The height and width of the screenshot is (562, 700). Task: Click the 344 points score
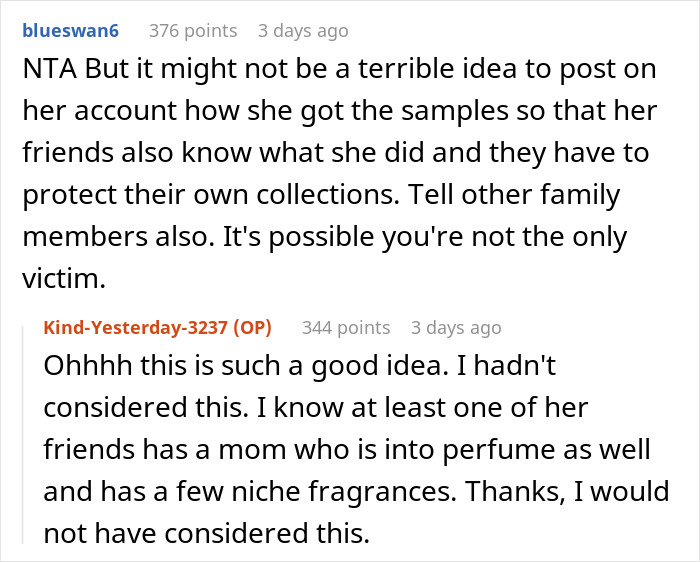point(346,327)
